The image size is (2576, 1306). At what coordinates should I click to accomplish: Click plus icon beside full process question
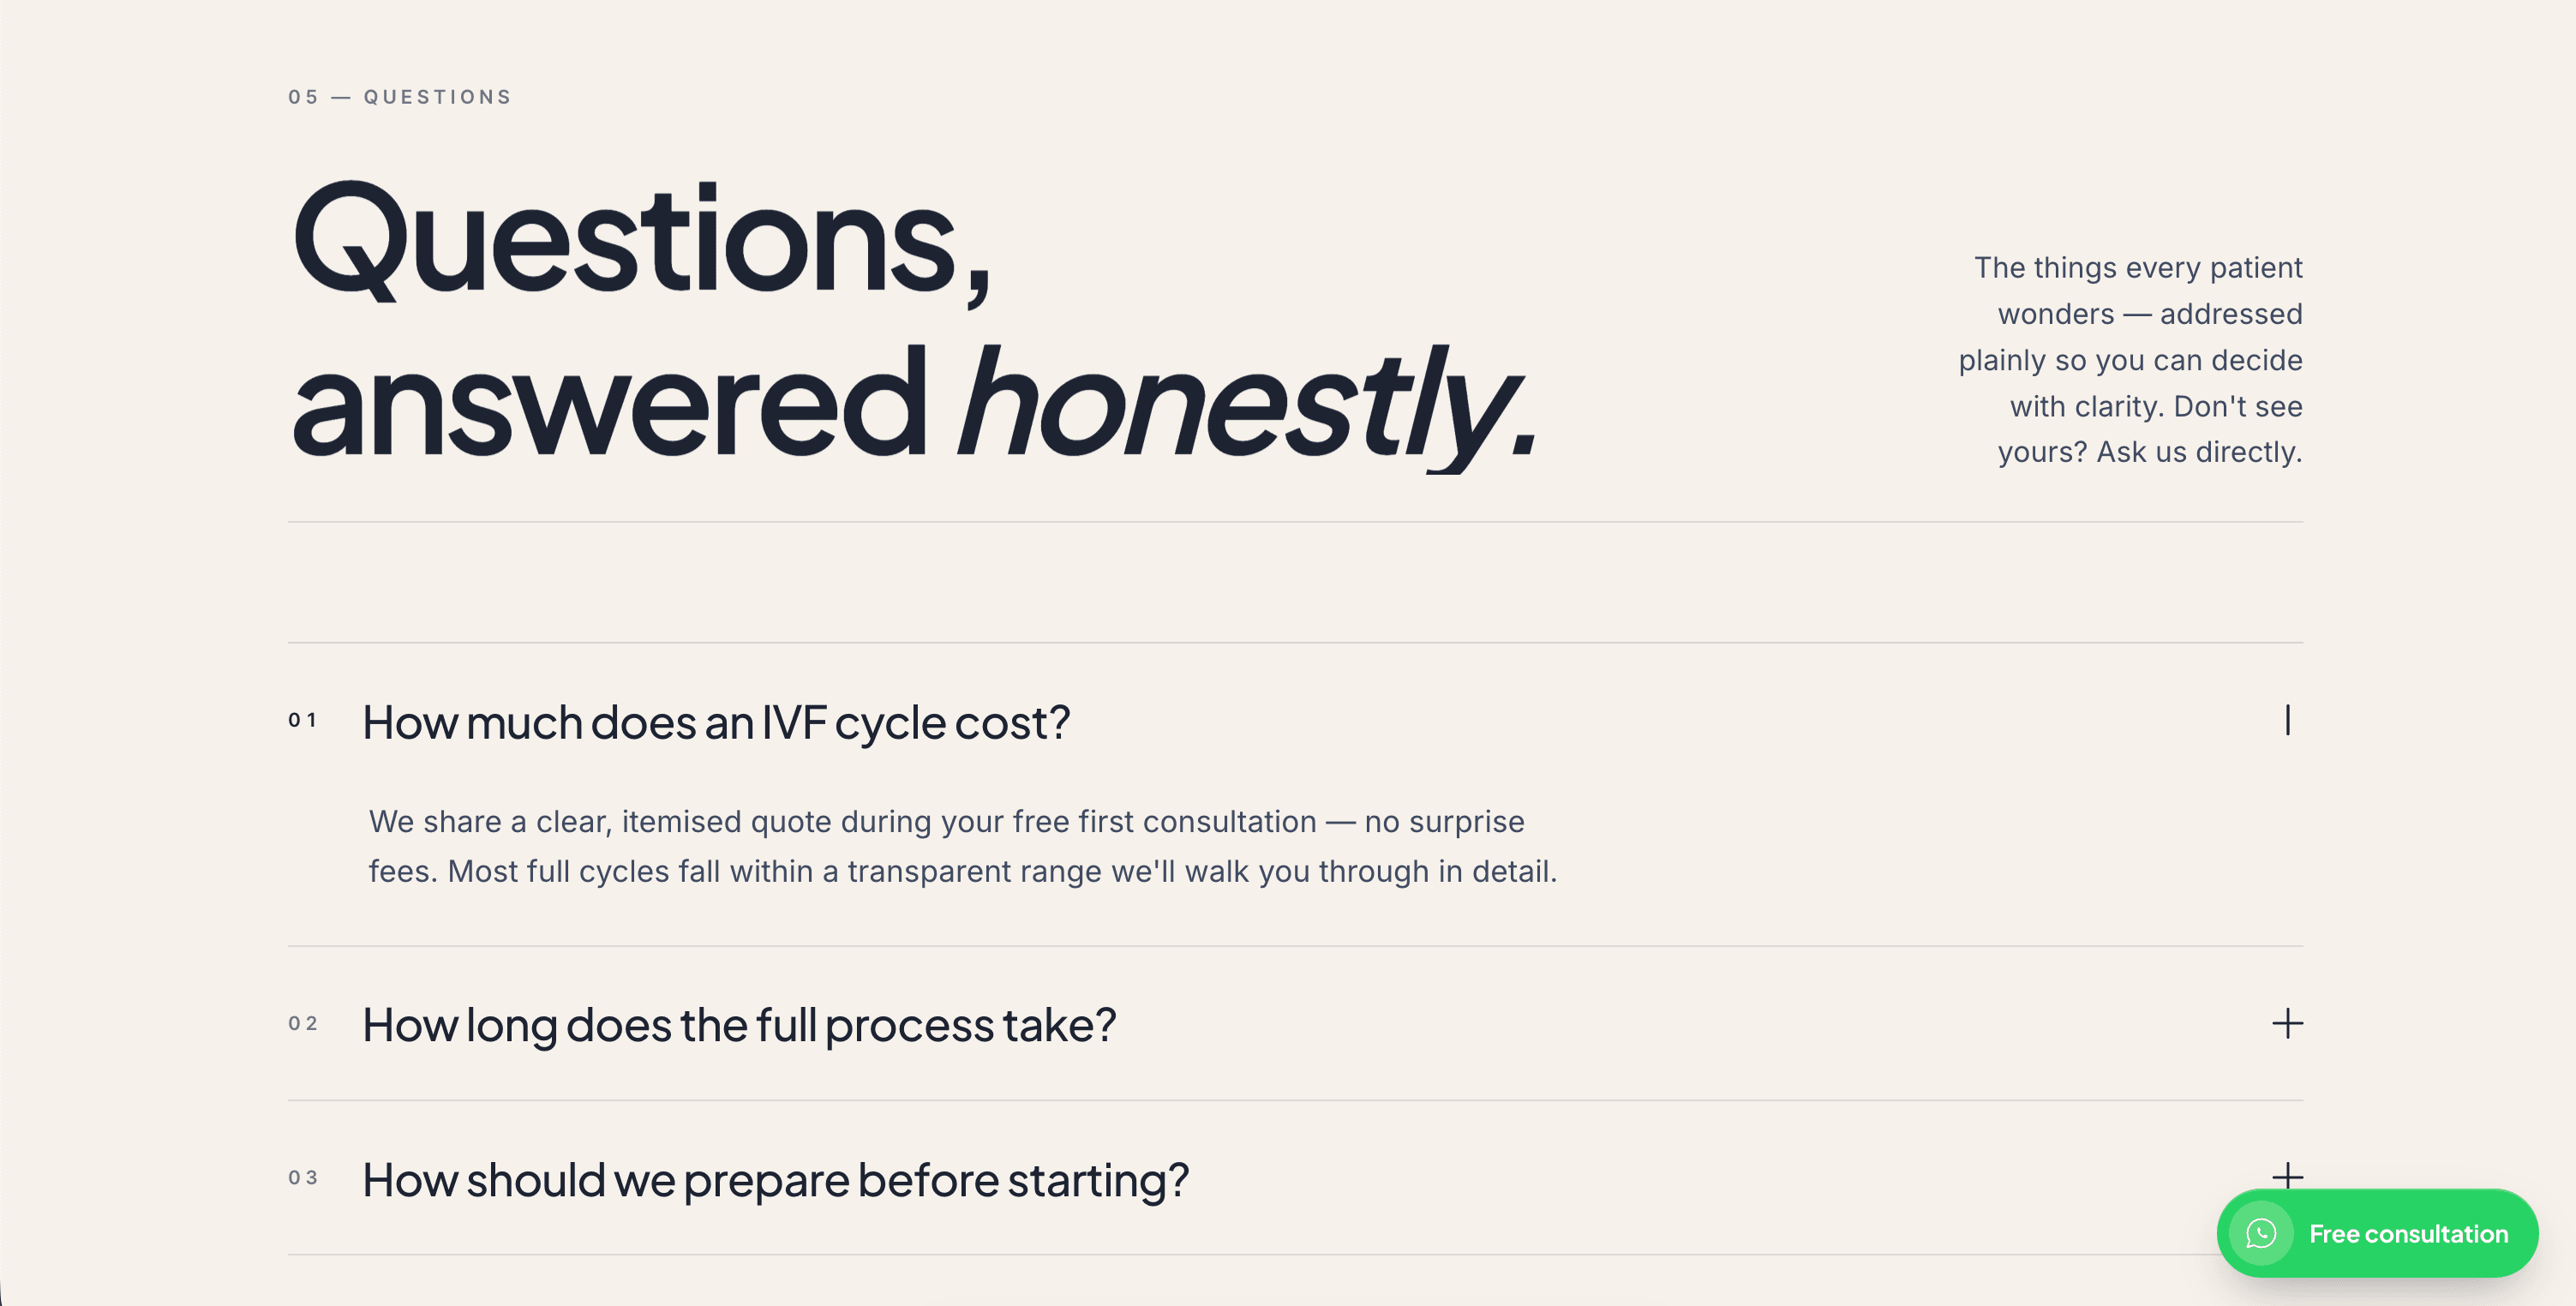2287,1023
